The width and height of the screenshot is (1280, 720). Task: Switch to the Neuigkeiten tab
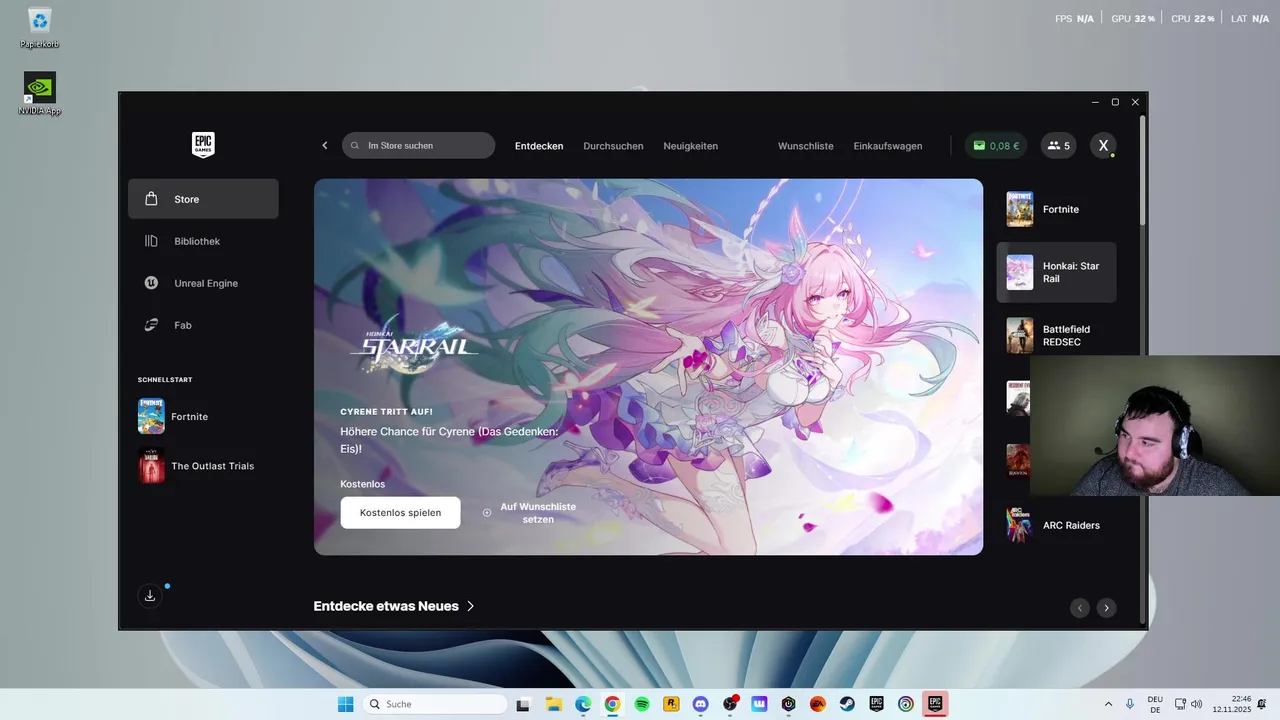(690, 146)
